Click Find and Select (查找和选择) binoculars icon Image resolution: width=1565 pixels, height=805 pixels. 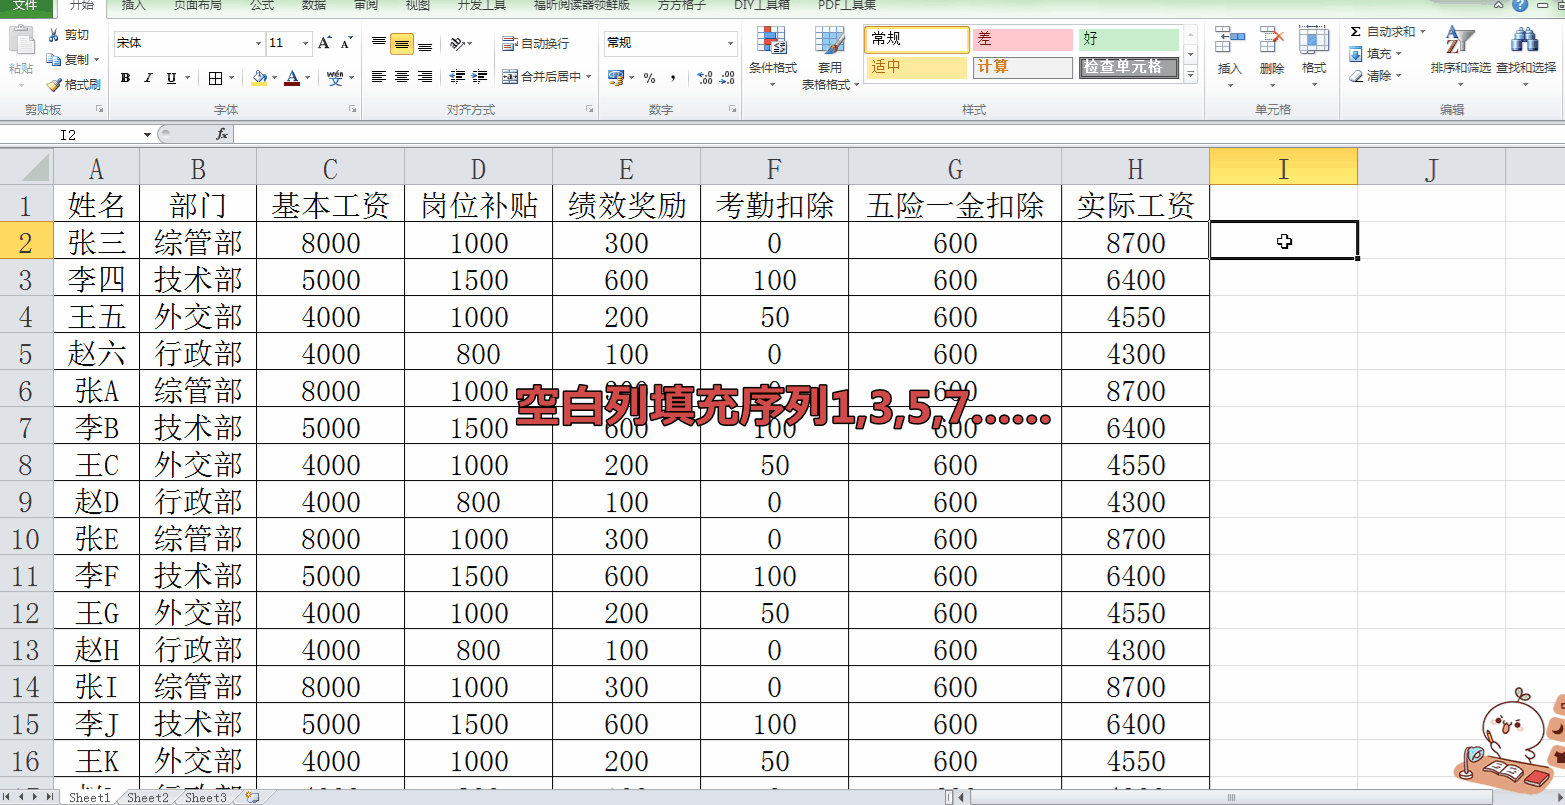[1524, 39]
